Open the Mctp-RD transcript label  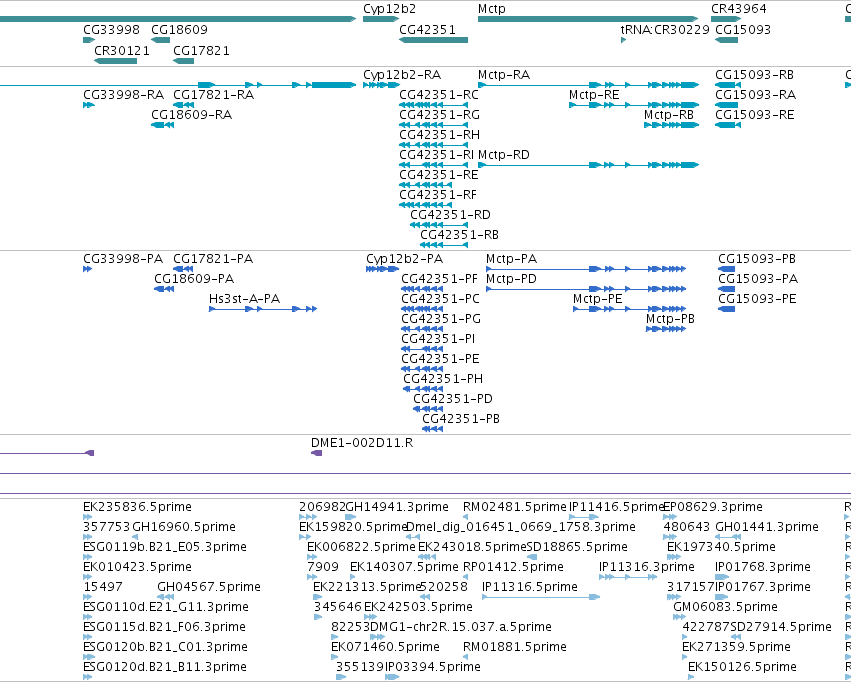click(504, 155)
